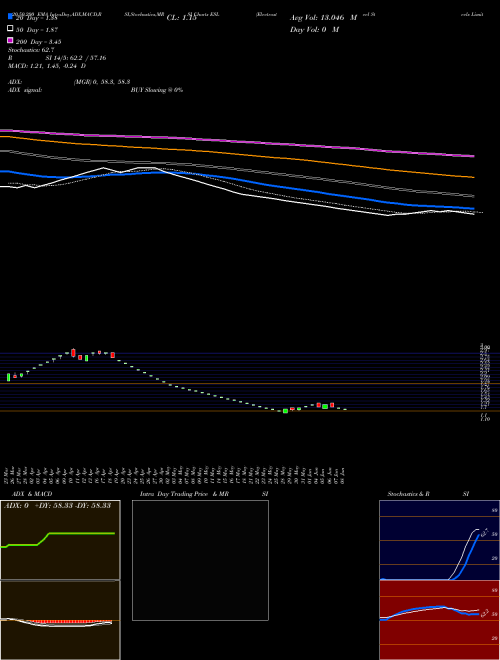
Task: Click the 'Day Vol: 0 M' value
Action: click(314, 30)
